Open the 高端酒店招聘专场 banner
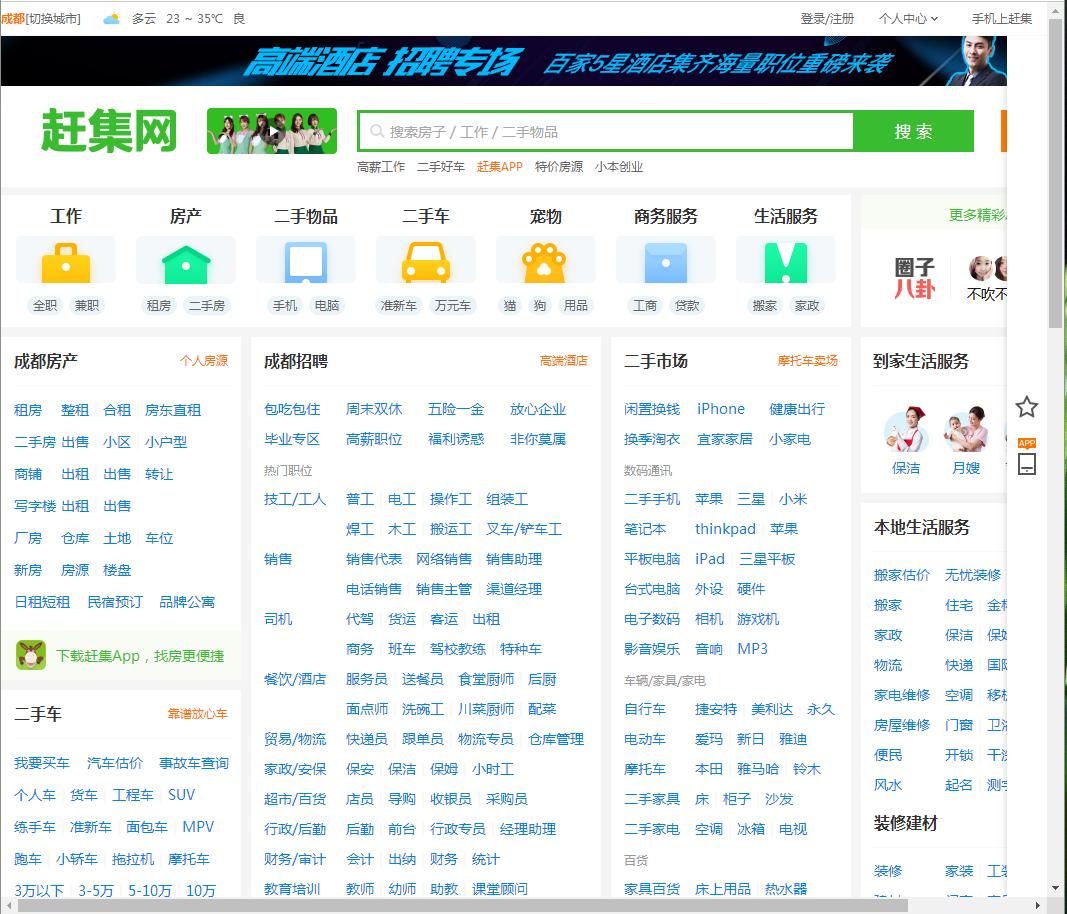The width and height of the screenshot is (1067, 914). click(x=504, y=61)
